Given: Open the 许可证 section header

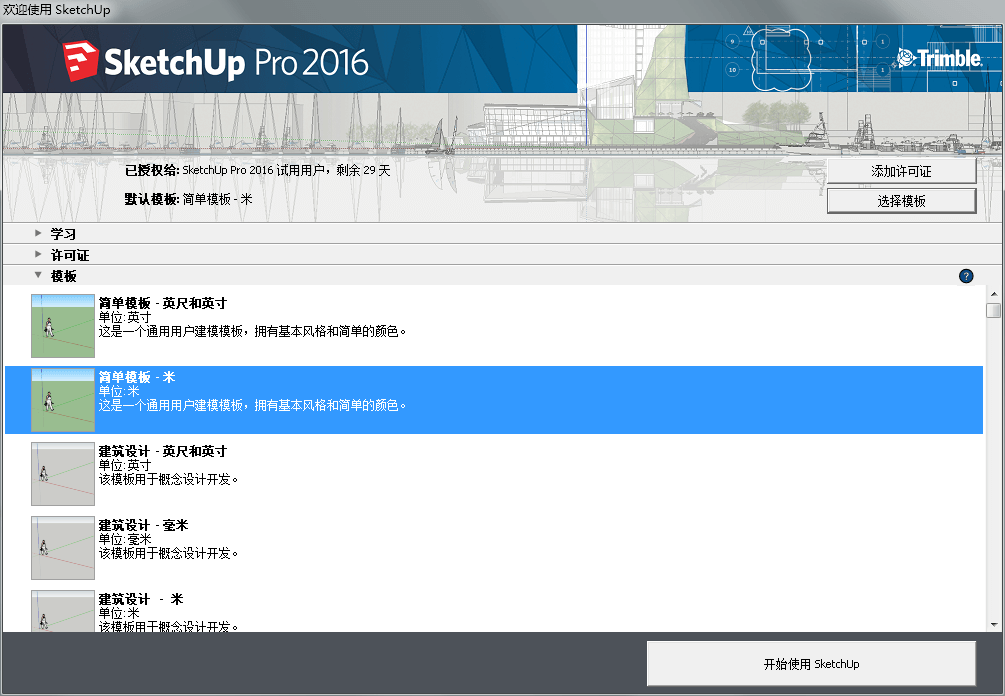Looking at the screenshot, I should 70,255.
